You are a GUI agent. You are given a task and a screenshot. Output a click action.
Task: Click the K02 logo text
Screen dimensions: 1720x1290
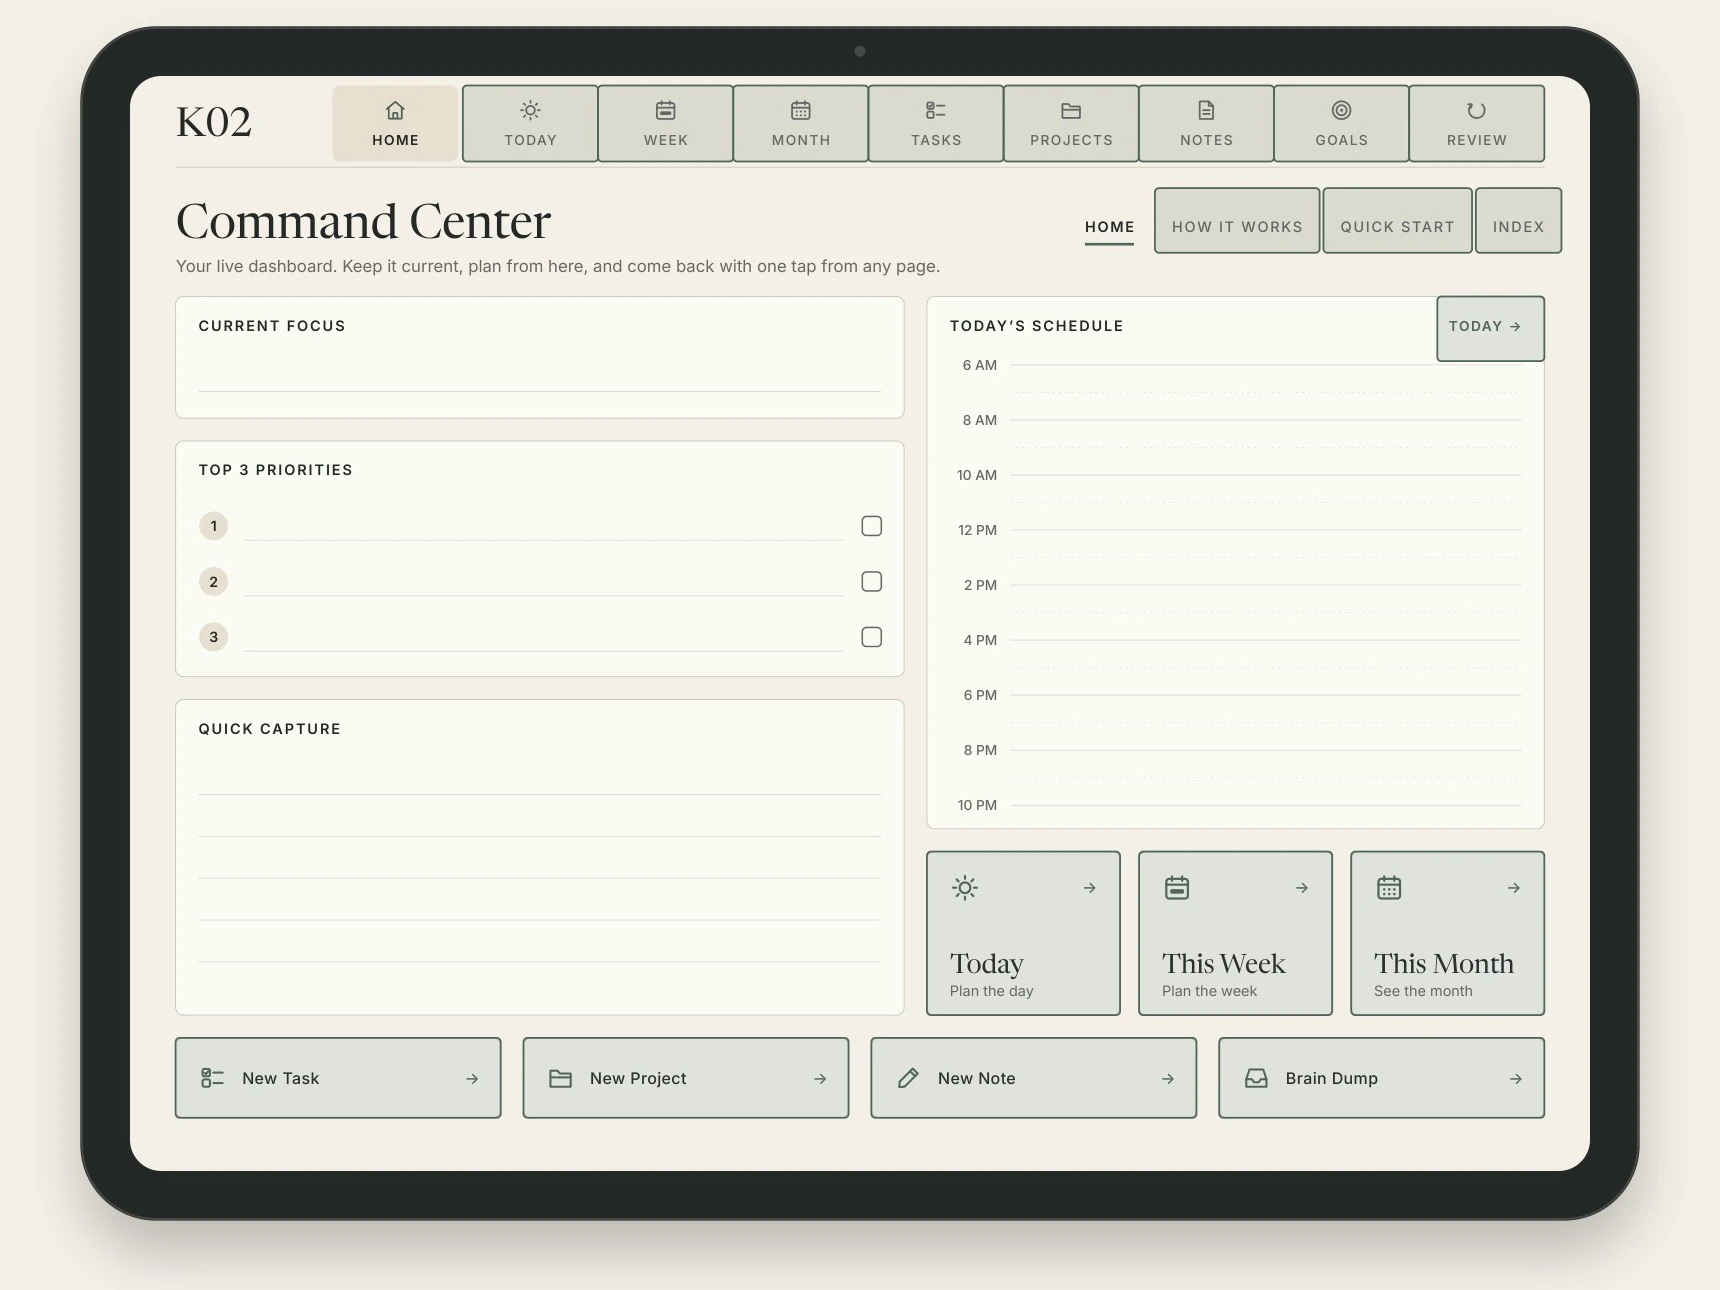tap(214, 122)
